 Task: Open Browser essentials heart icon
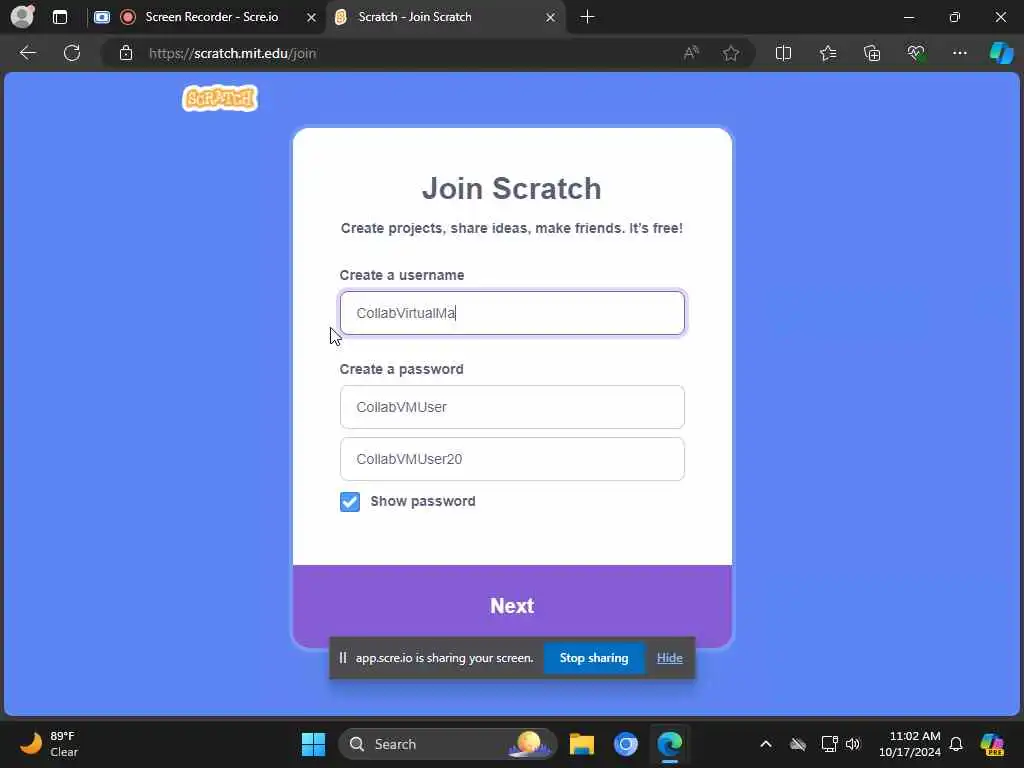[x=916, y=53]
